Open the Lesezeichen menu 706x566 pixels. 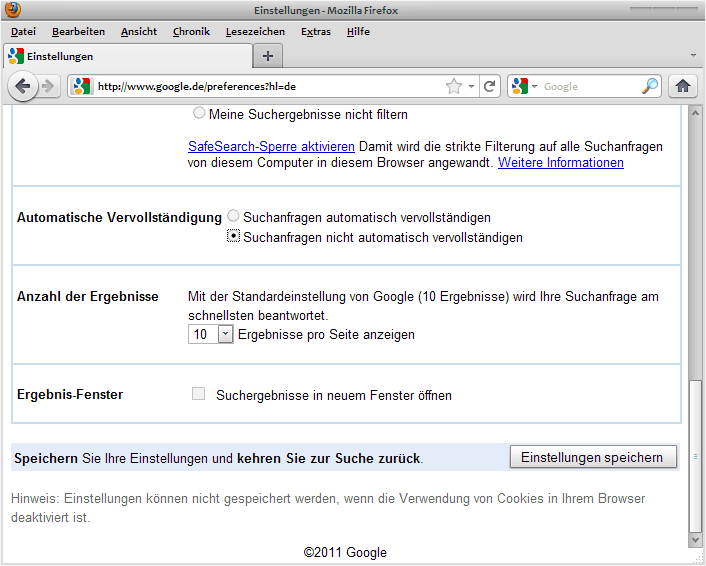tap(255, 32)
